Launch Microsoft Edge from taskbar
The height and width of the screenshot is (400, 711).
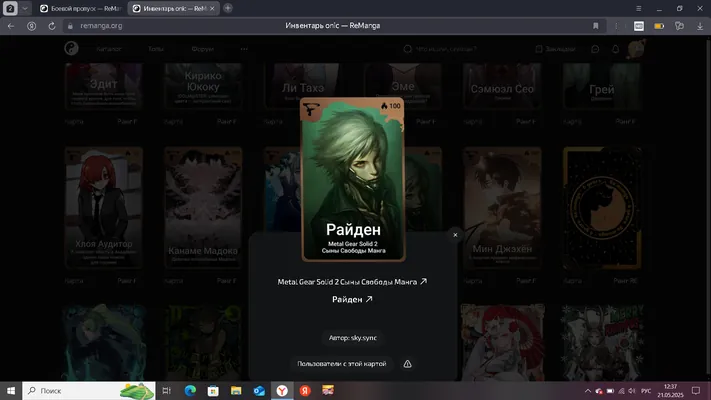[190, 390]
